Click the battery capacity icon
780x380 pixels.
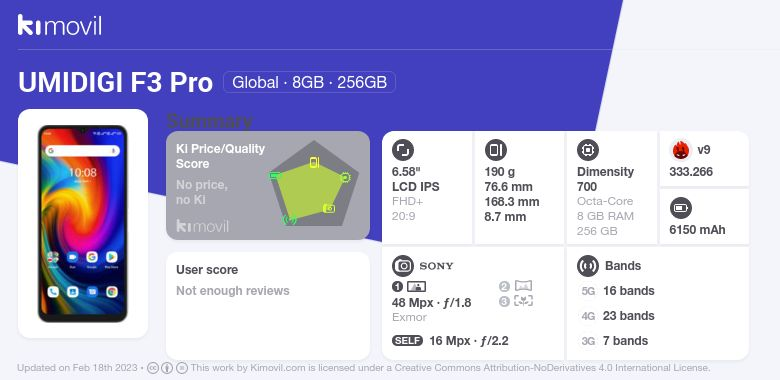pyautogui.click(x=680, y=208)
